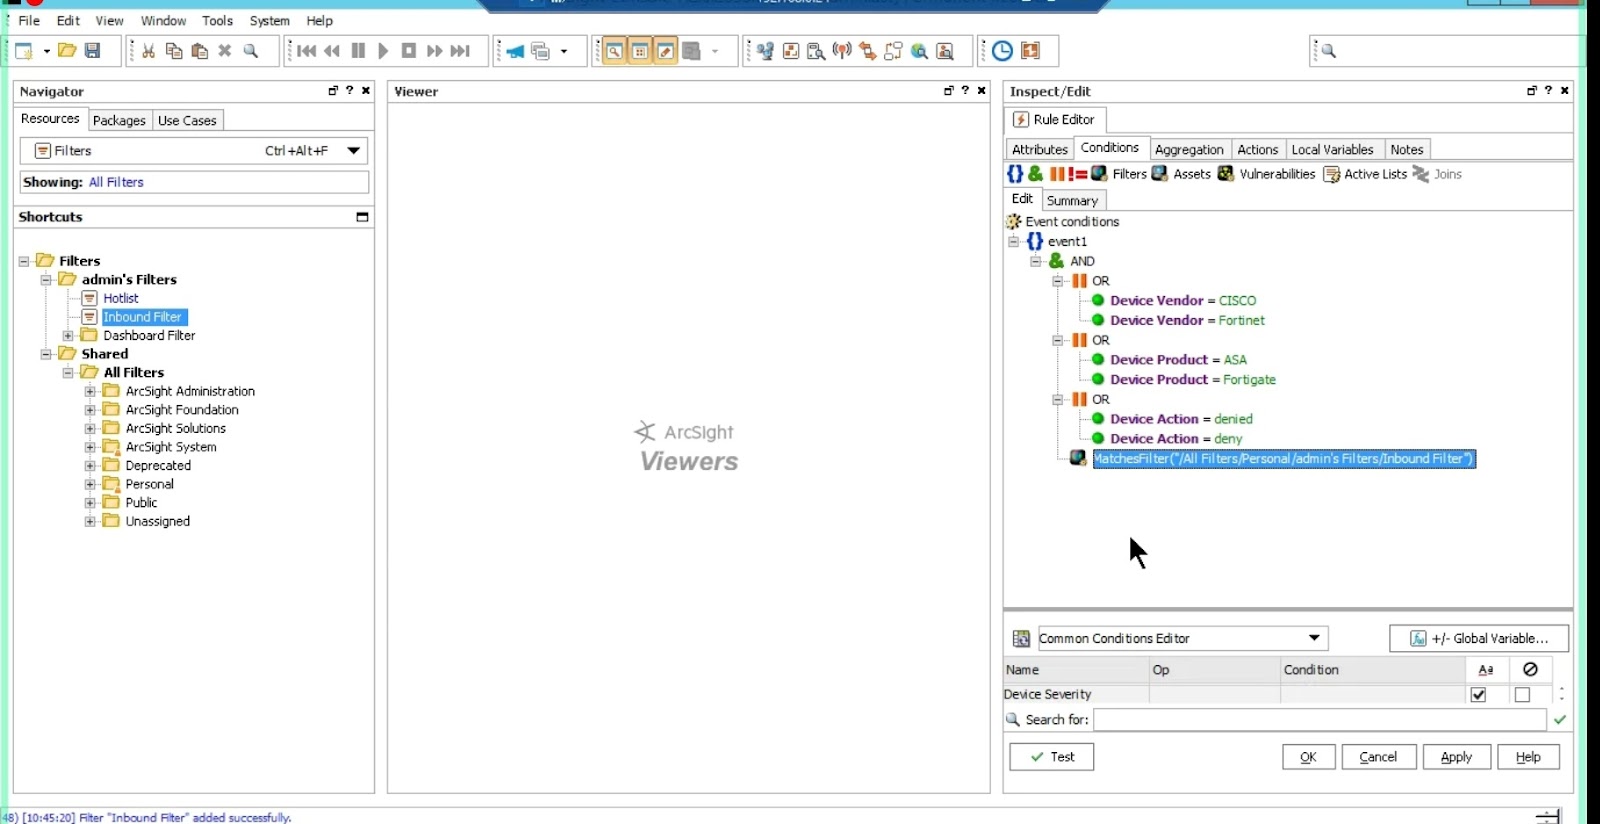Open the Common Conditions Editor dropdown
This screenshot has height=824, width=1600.
(1315, 638)
